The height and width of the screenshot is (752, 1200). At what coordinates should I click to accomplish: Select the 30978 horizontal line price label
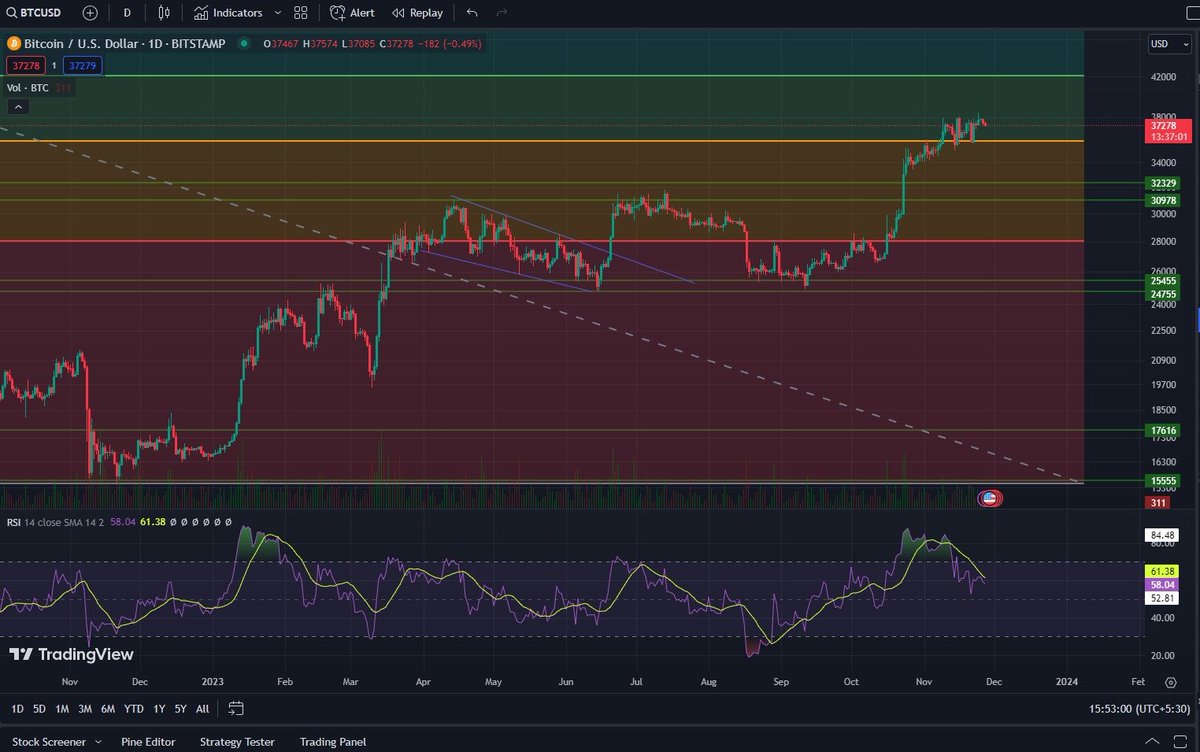click(1165, 201)
